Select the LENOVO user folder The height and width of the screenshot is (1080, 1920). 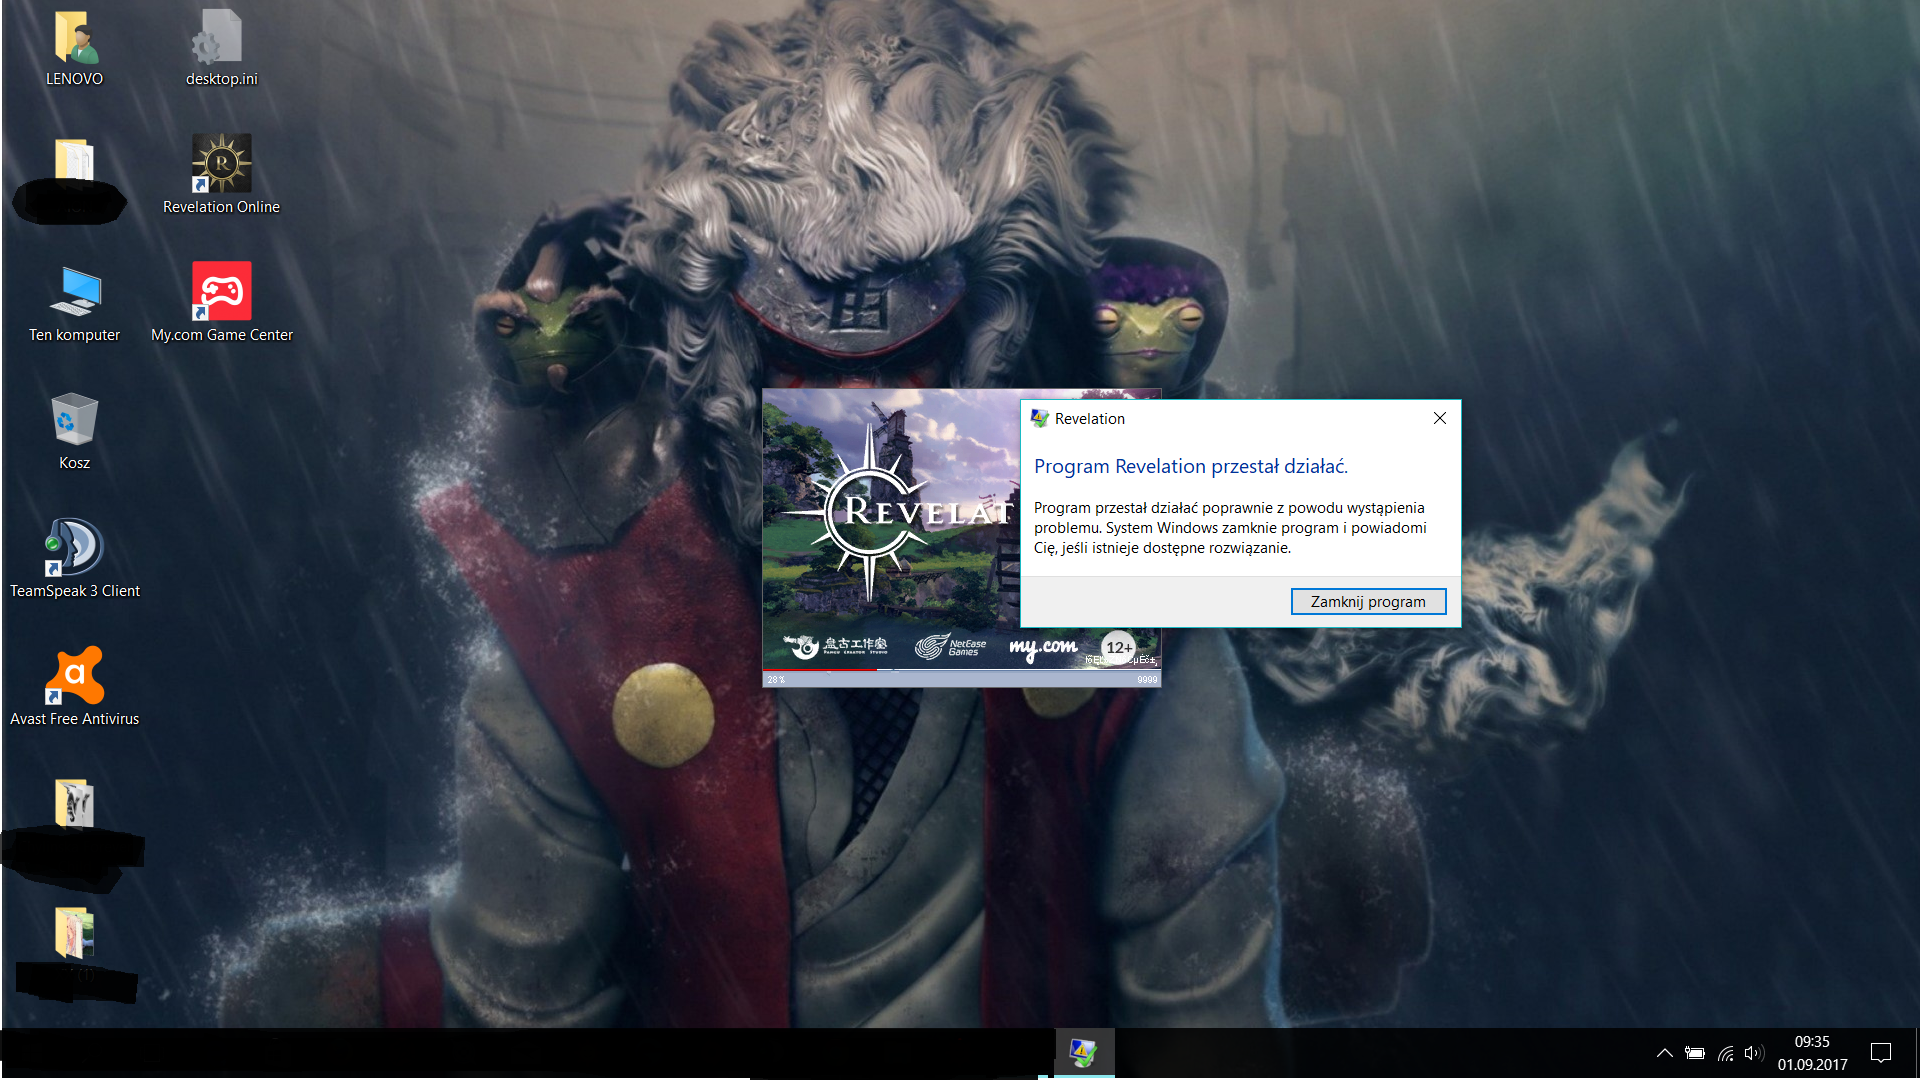tap(75, 38)
